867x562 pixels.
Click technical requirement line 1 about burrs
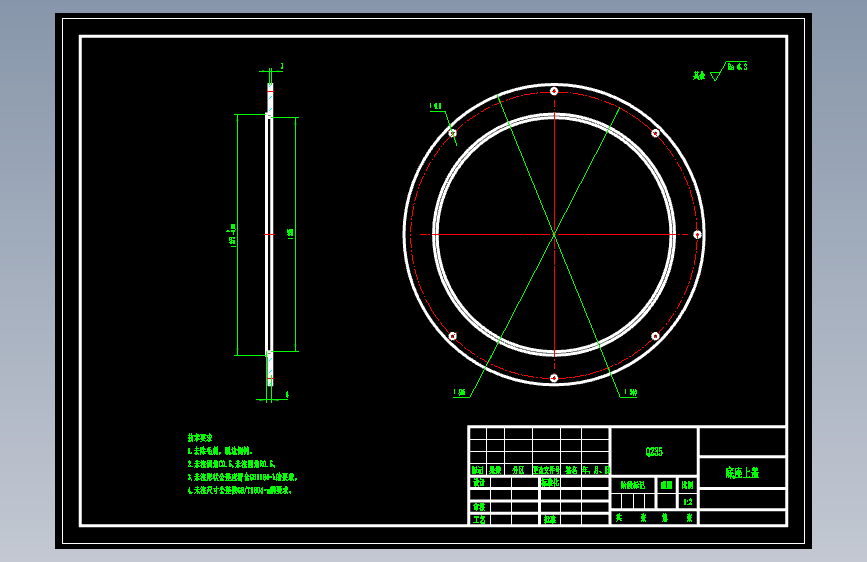(220, 451)
